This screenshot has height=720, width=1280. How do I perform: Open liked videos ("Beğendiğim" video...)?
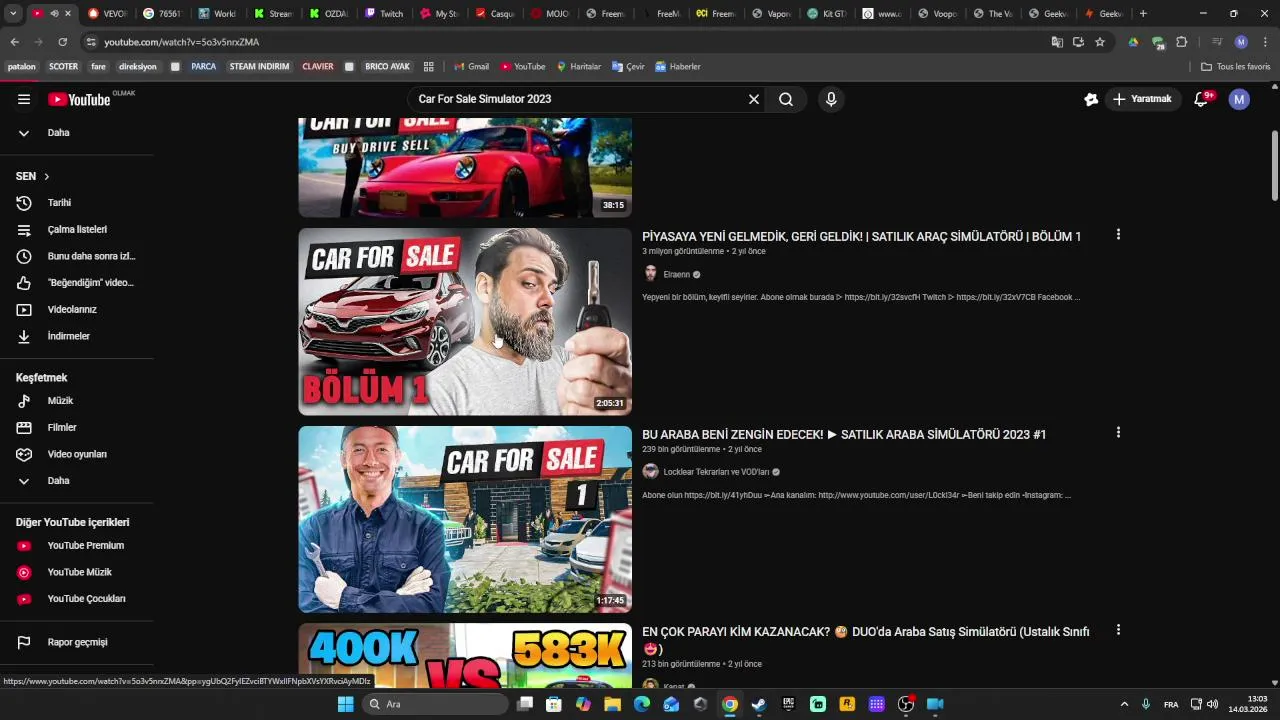[90, 283]
